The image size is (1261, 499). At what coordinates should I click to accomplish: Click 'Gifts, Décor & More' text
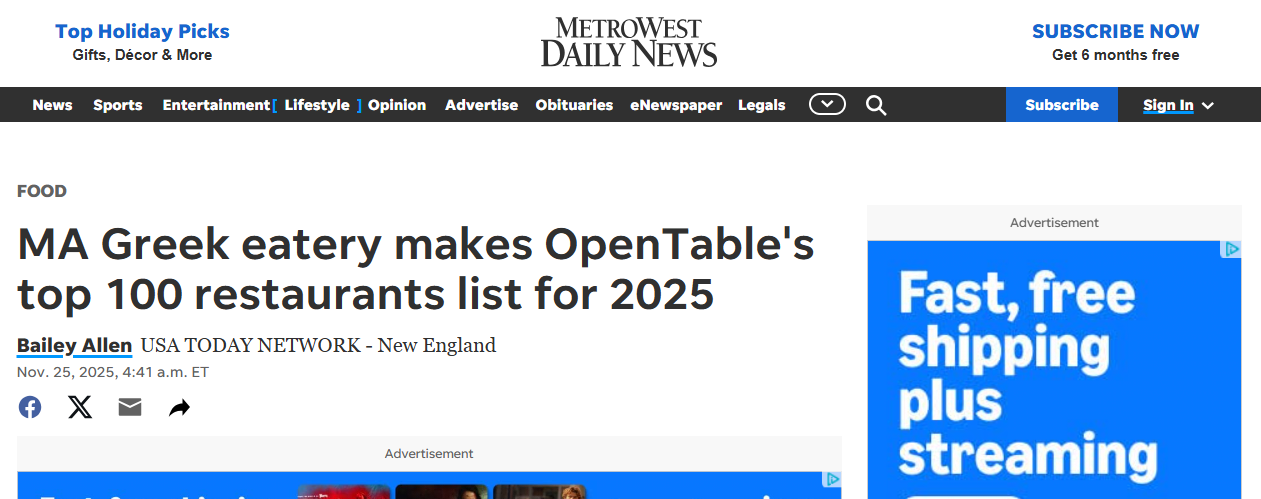(142, 55)
